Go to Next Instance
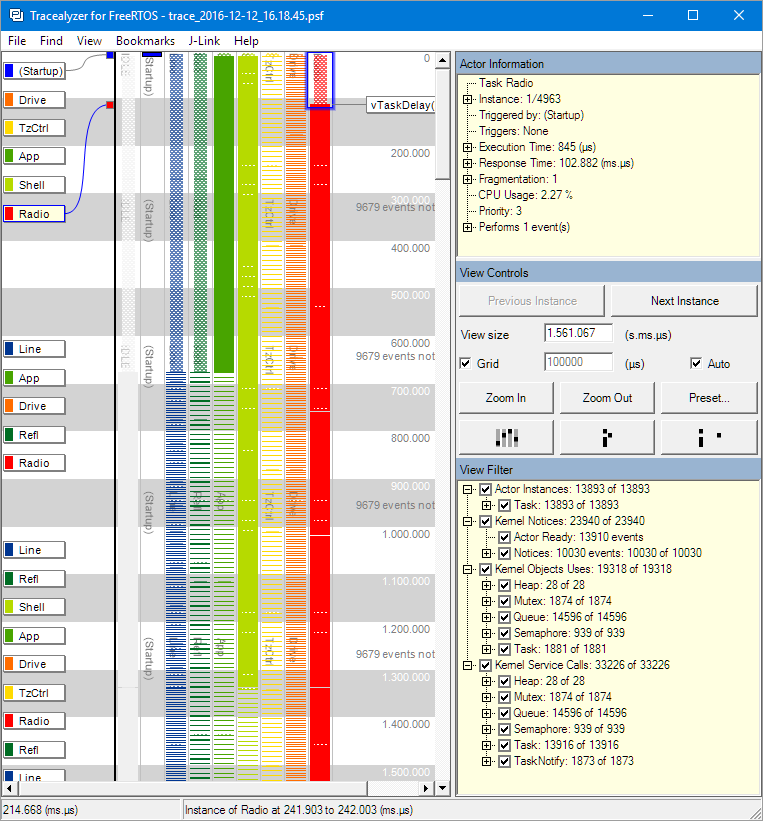Screen dimensions: 763x821 (684, 301)
